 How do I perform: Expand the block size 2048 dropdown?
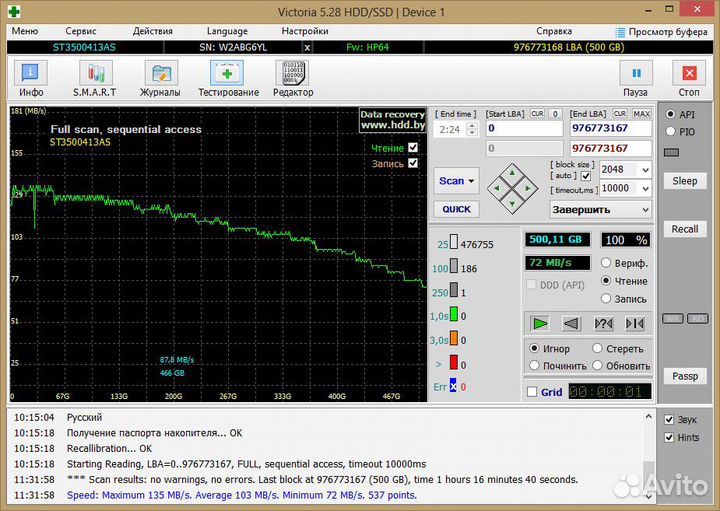click(643, 170)
